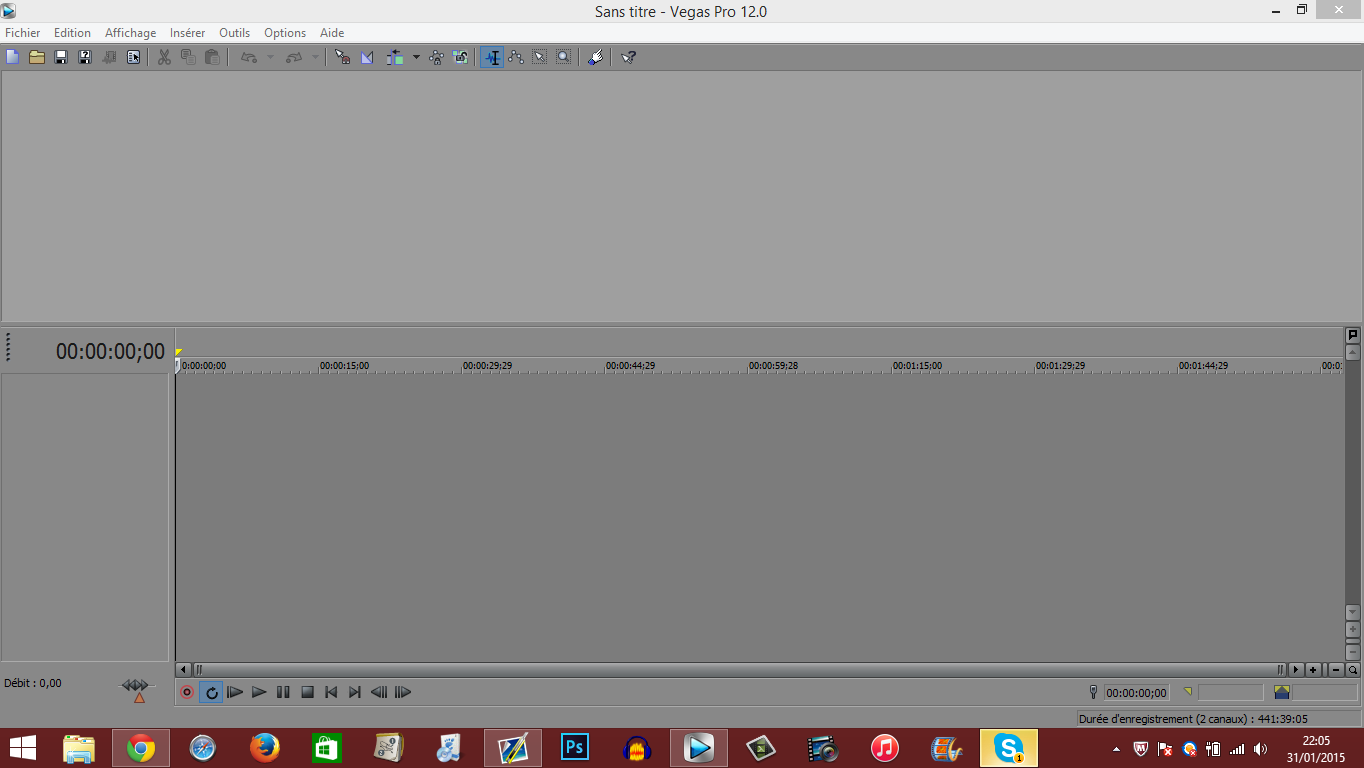The width and height of the screenshot is (1364, 768).
Task: Click the timeline vertical zoom-in plus button
Action: pos(1353,629)
